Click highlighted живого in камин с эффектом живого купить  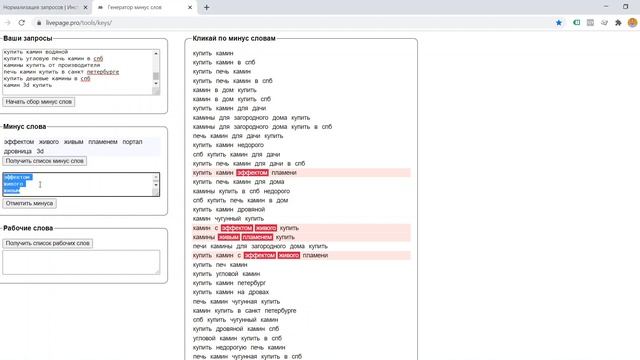(x=266, y=228)
